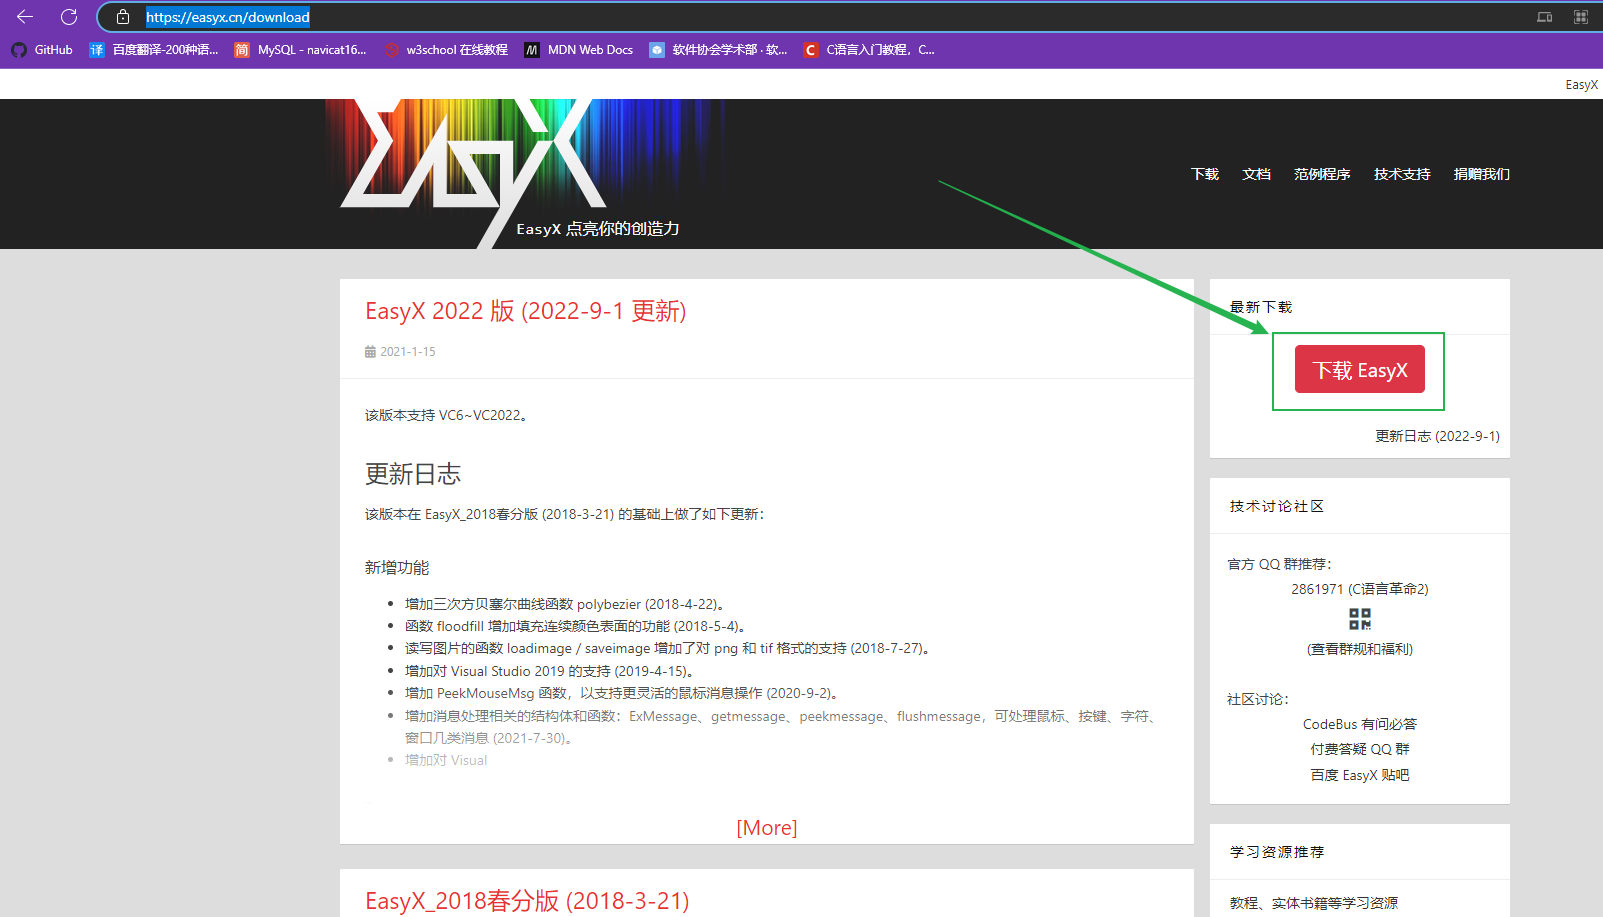
Task: Open the MDN Web Docs bookmark
Action: click(x=579, y=50)
